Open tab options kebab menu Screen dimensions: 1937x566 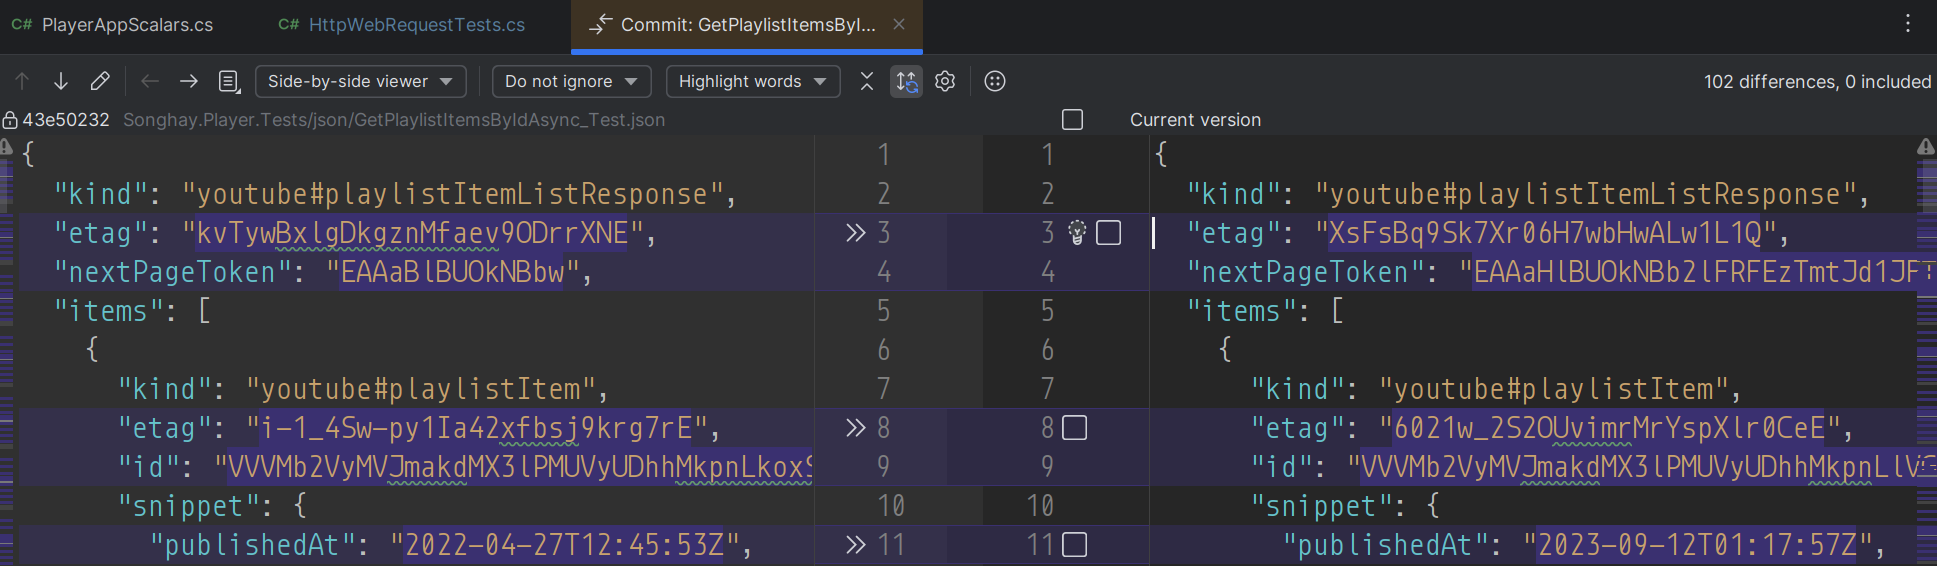[1908, 23]
